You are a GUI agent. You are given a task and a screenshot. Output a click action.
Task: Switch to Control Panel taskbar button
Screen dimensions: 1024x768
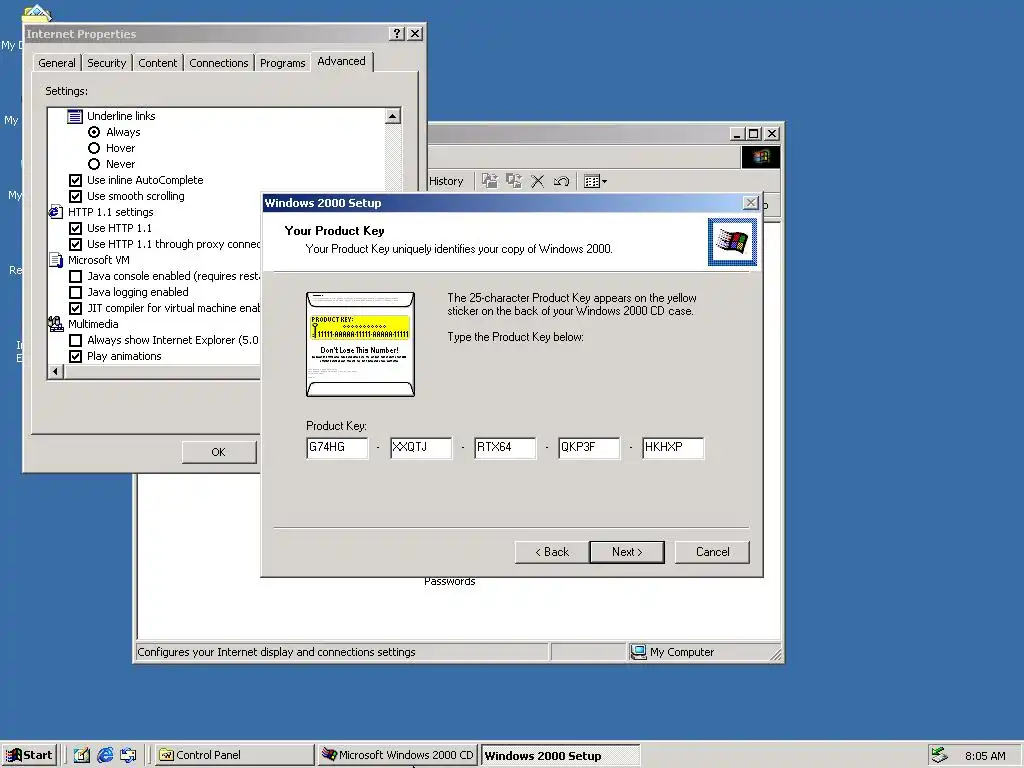click(232, 755)
